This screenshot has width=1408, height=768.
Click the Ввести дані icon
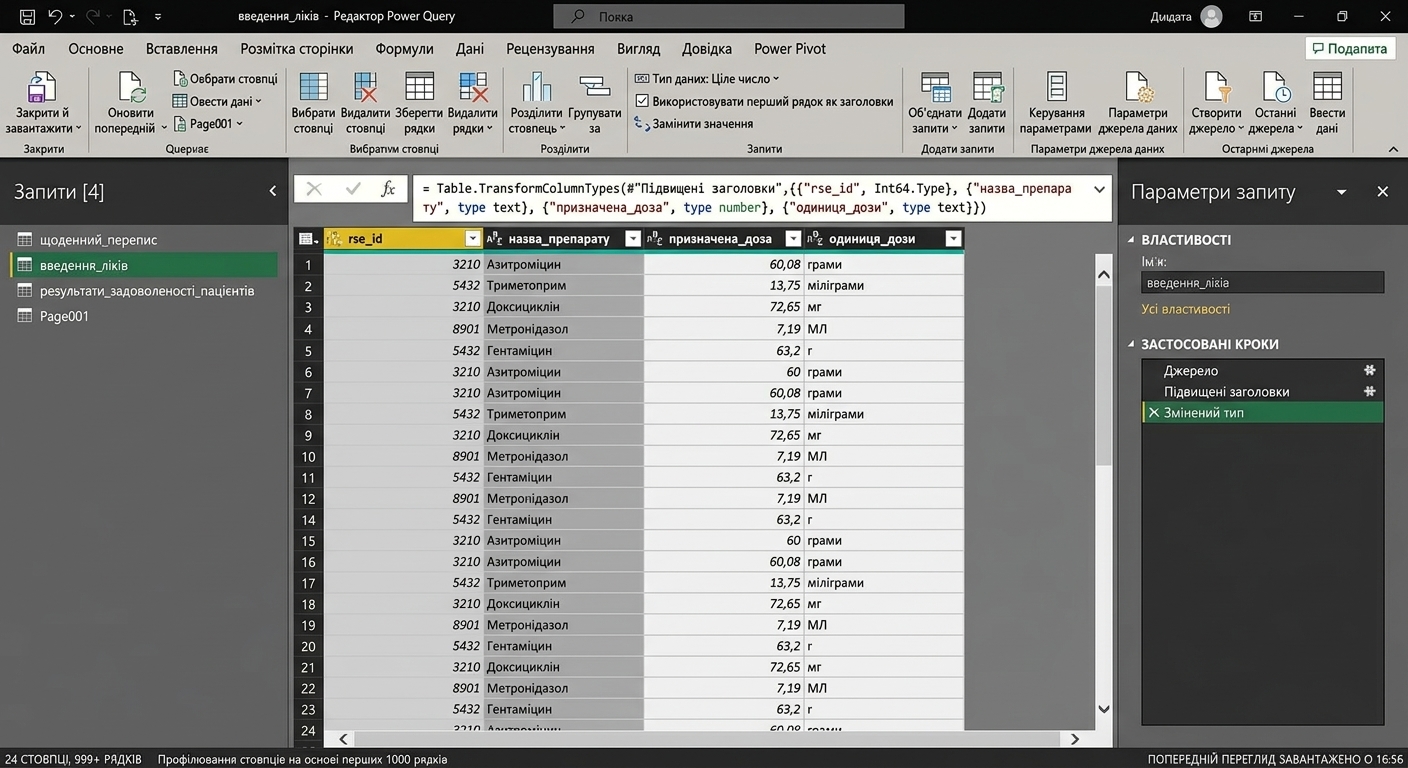[x=1327, y=87]
